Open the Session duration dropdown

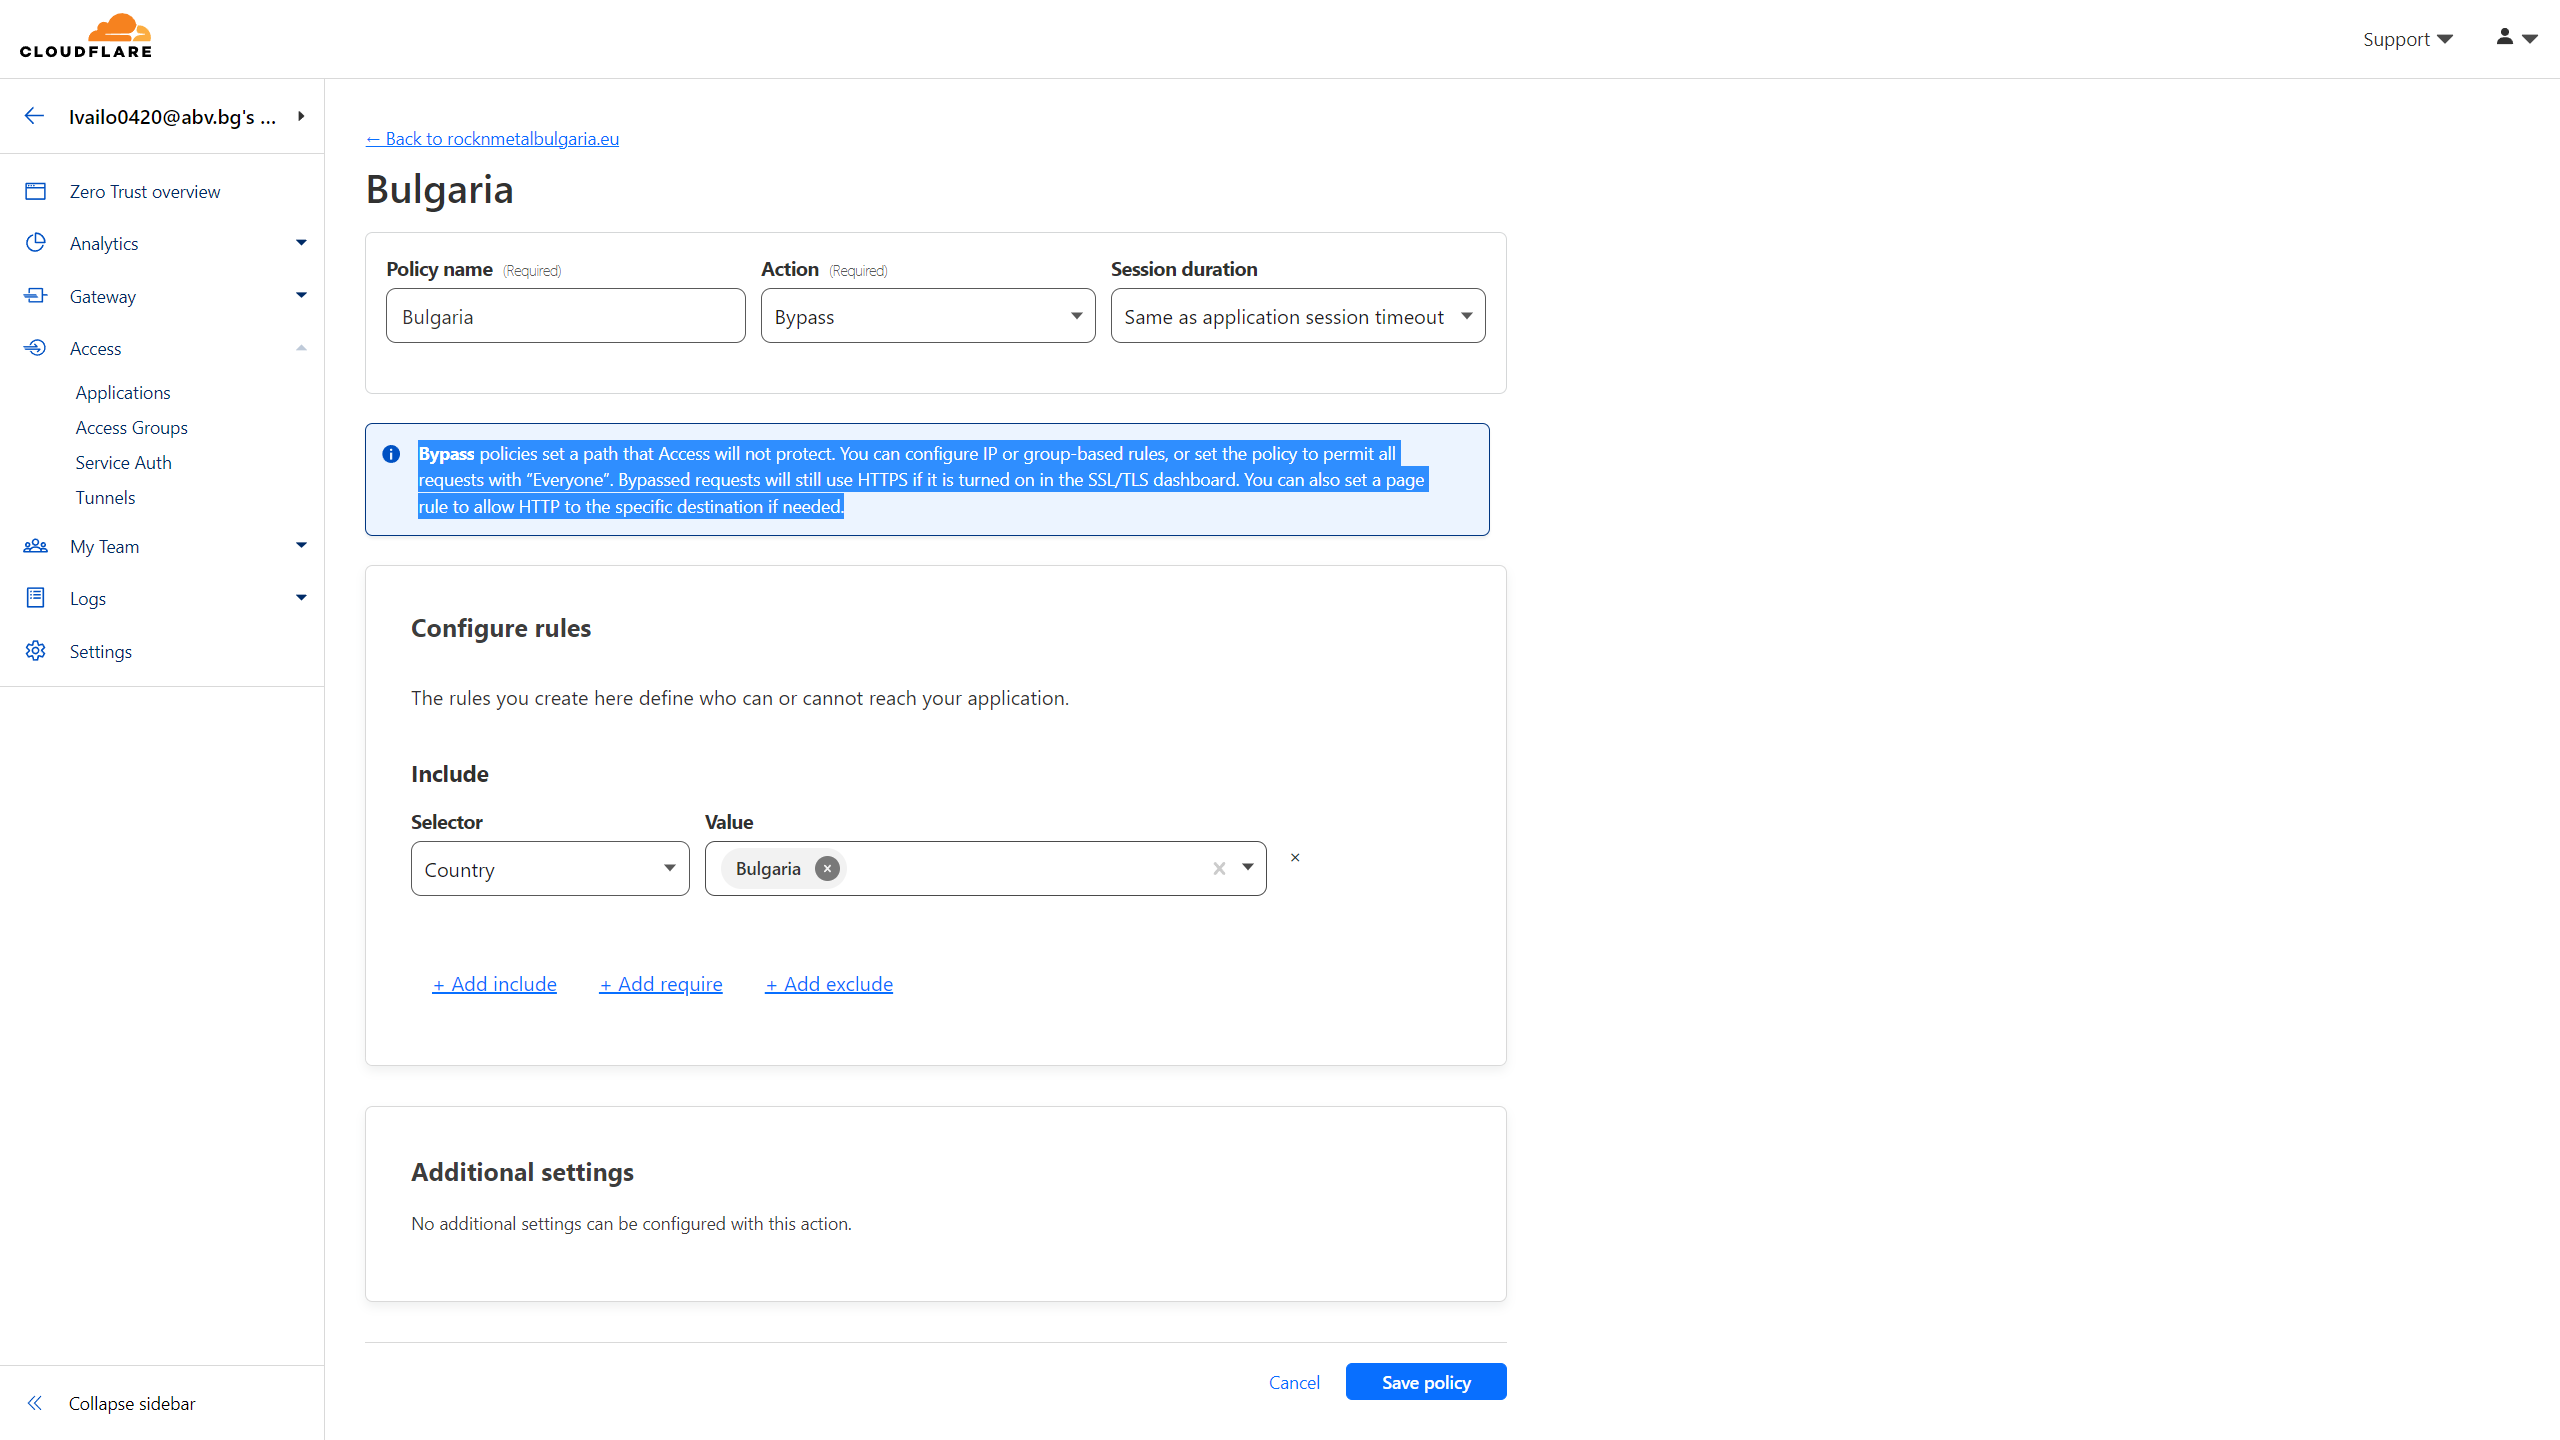[x=1297, y=316]
